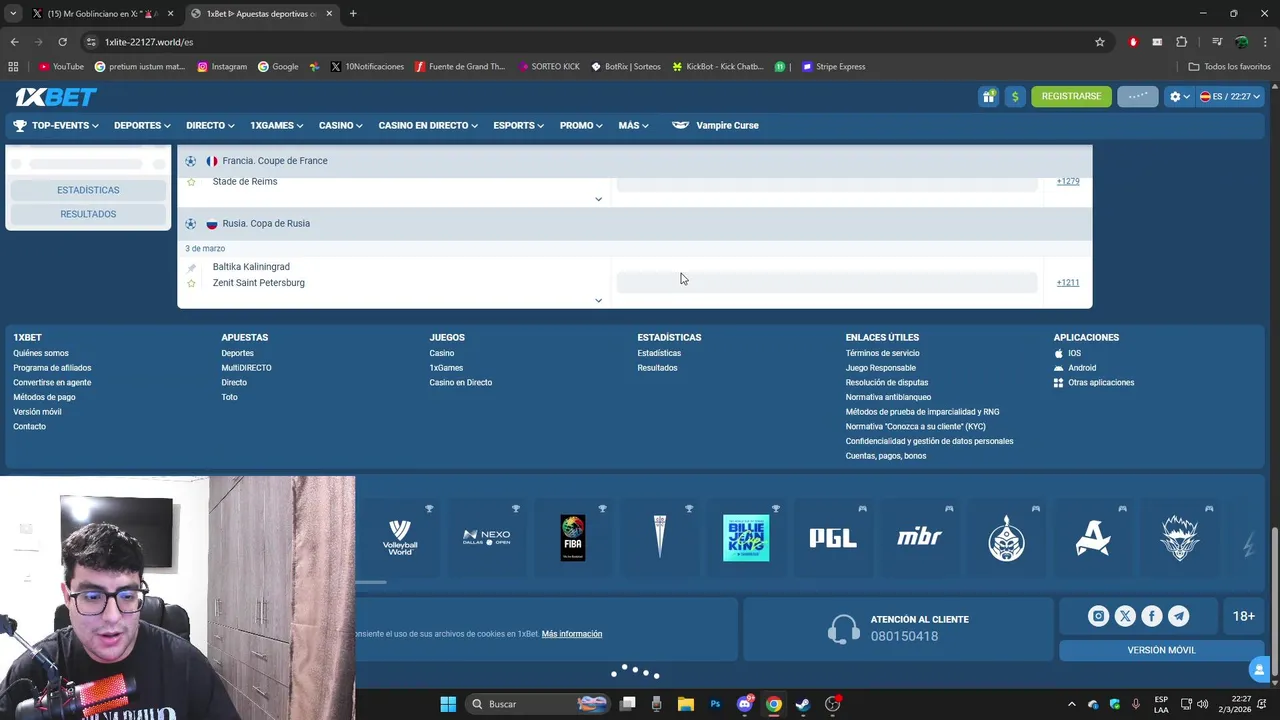Click the Rusia. Copa de Rusia league heading
Screen dimensions: 1280x720
266,224
